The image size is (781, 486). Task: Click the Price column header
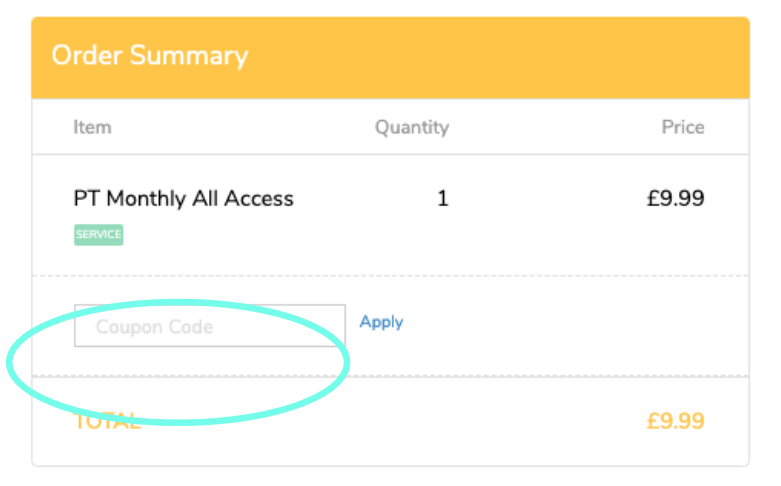(x=682, y=128)
